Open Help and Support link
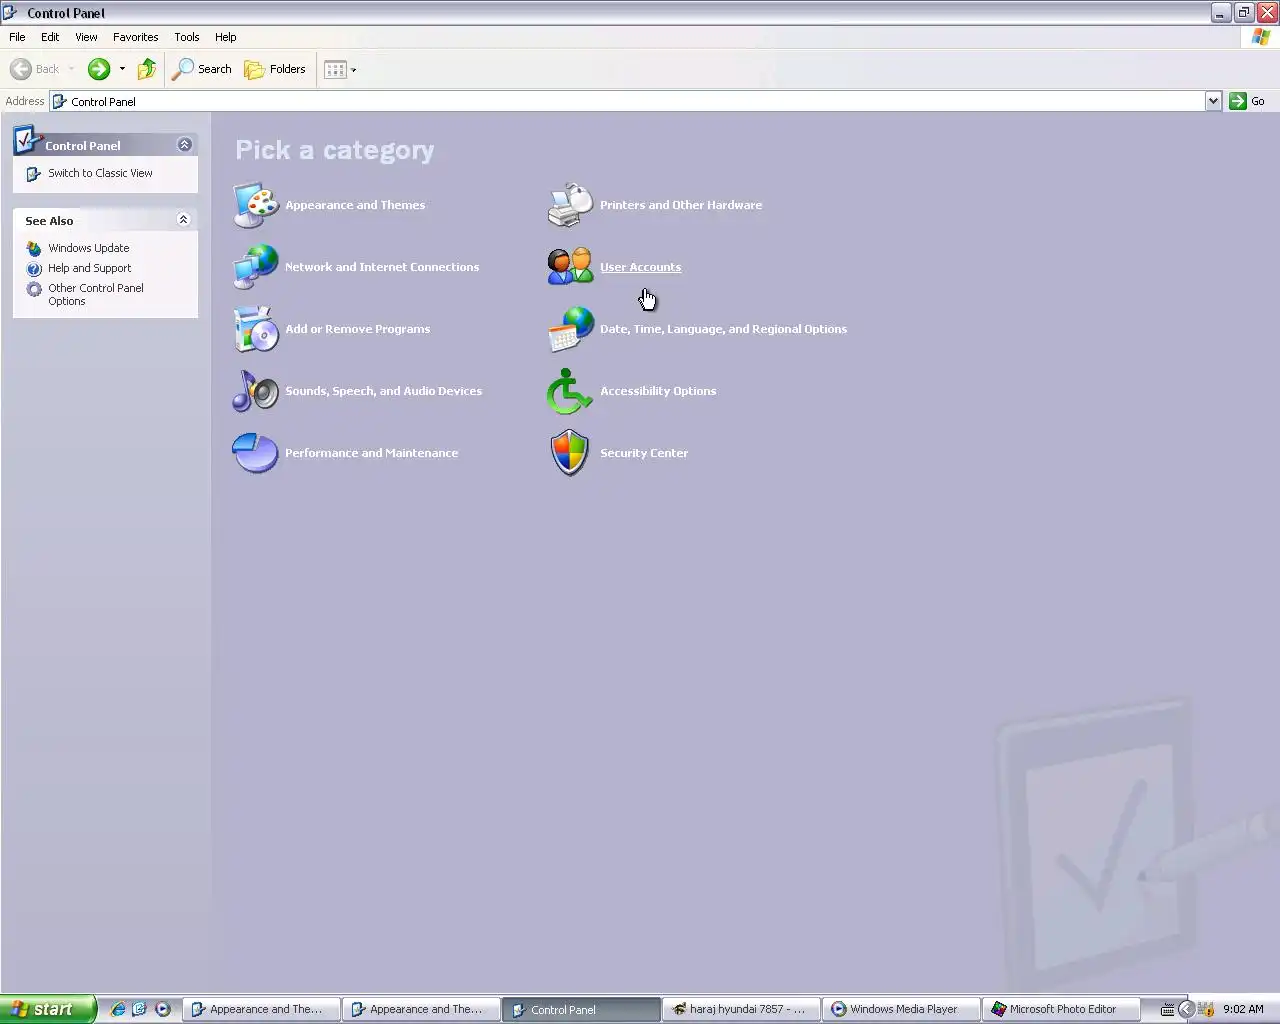Viewport: 1280px width, 1024px height. 90,268
